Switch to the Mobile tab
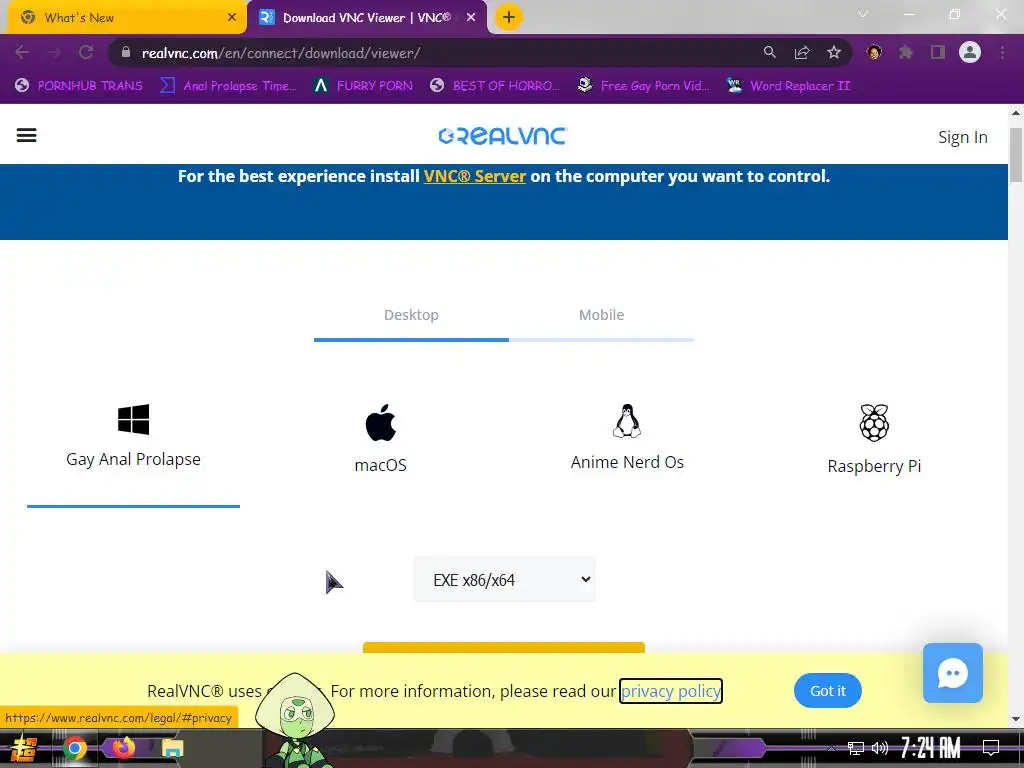This screenshot has width=1024, height=768. [x=601, y=315]
